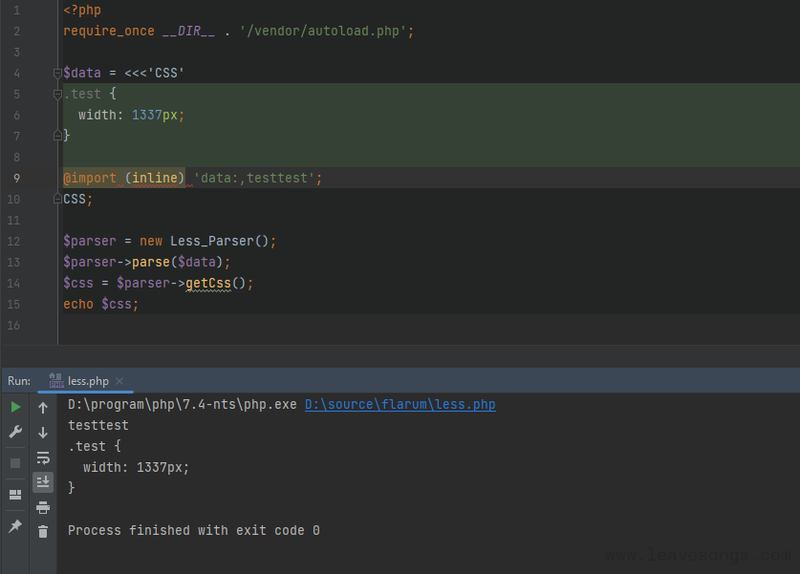The height and width of the screenshot is (574, 800).
Task: Open the D:\source\flarum\less.php link
Action: (400, 405)
